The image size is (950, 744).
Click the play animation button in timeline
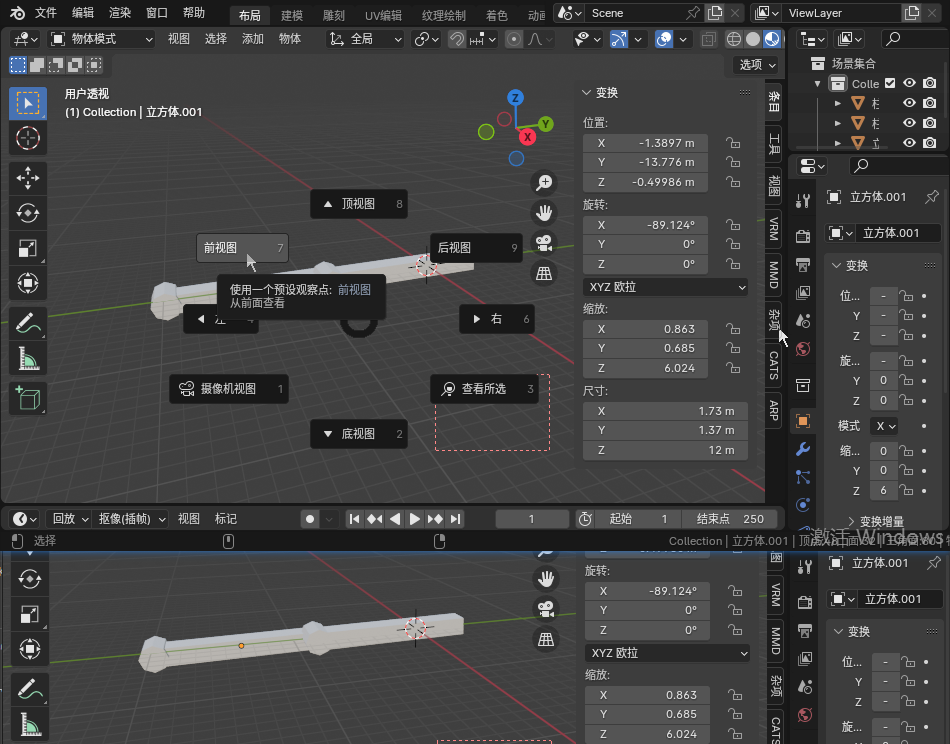[415, 519]
